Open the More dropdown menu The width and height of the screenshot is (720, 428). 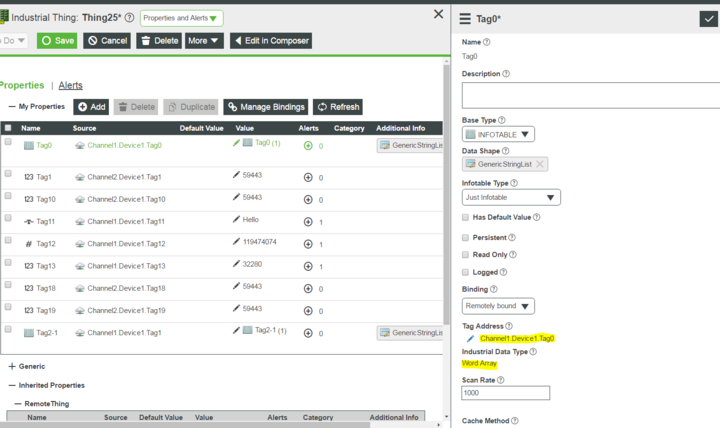click(x=204, y=41)
